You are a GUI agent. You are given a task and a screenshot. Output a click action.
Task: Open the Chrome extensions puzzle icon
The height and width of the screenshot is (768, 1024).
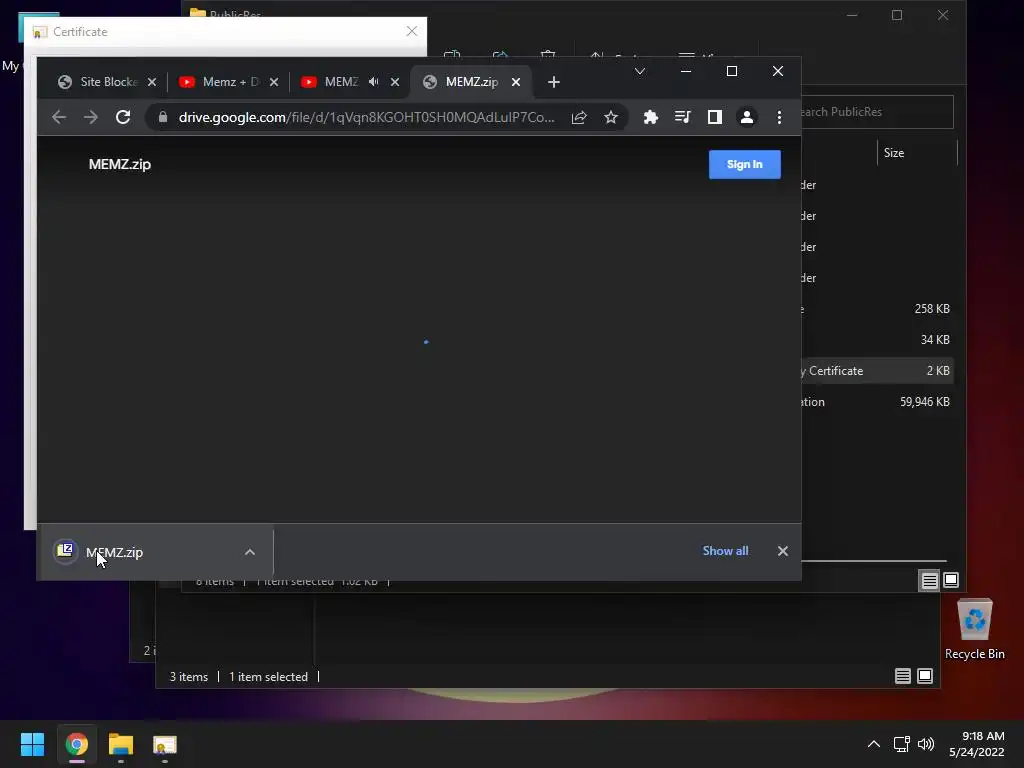tap(650, 118)
